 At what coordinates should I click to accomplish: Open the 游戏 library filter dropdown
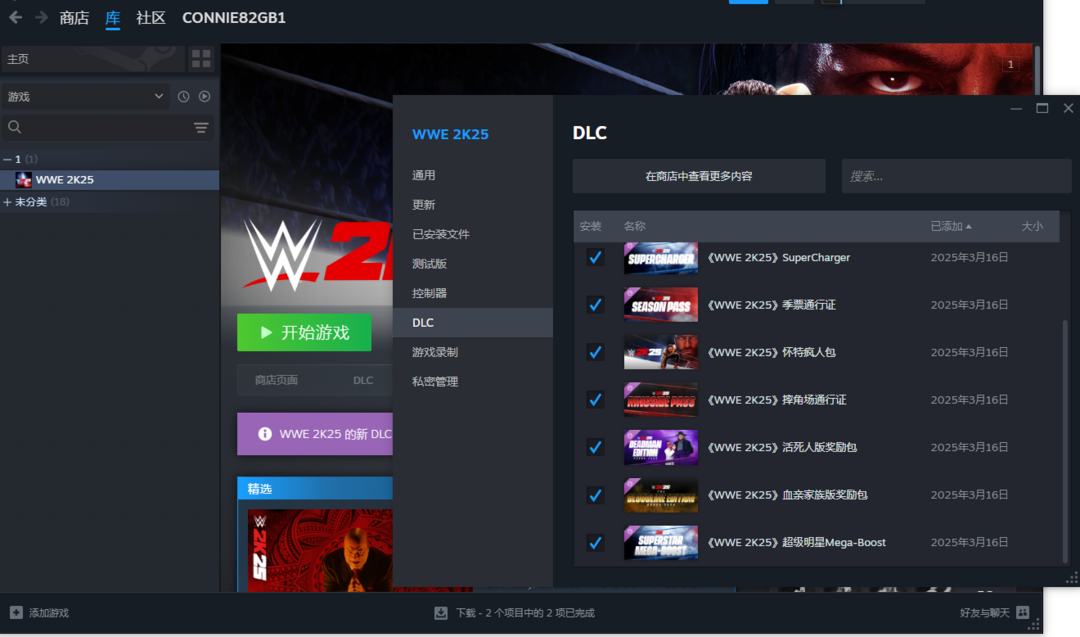tap(85, 96)
